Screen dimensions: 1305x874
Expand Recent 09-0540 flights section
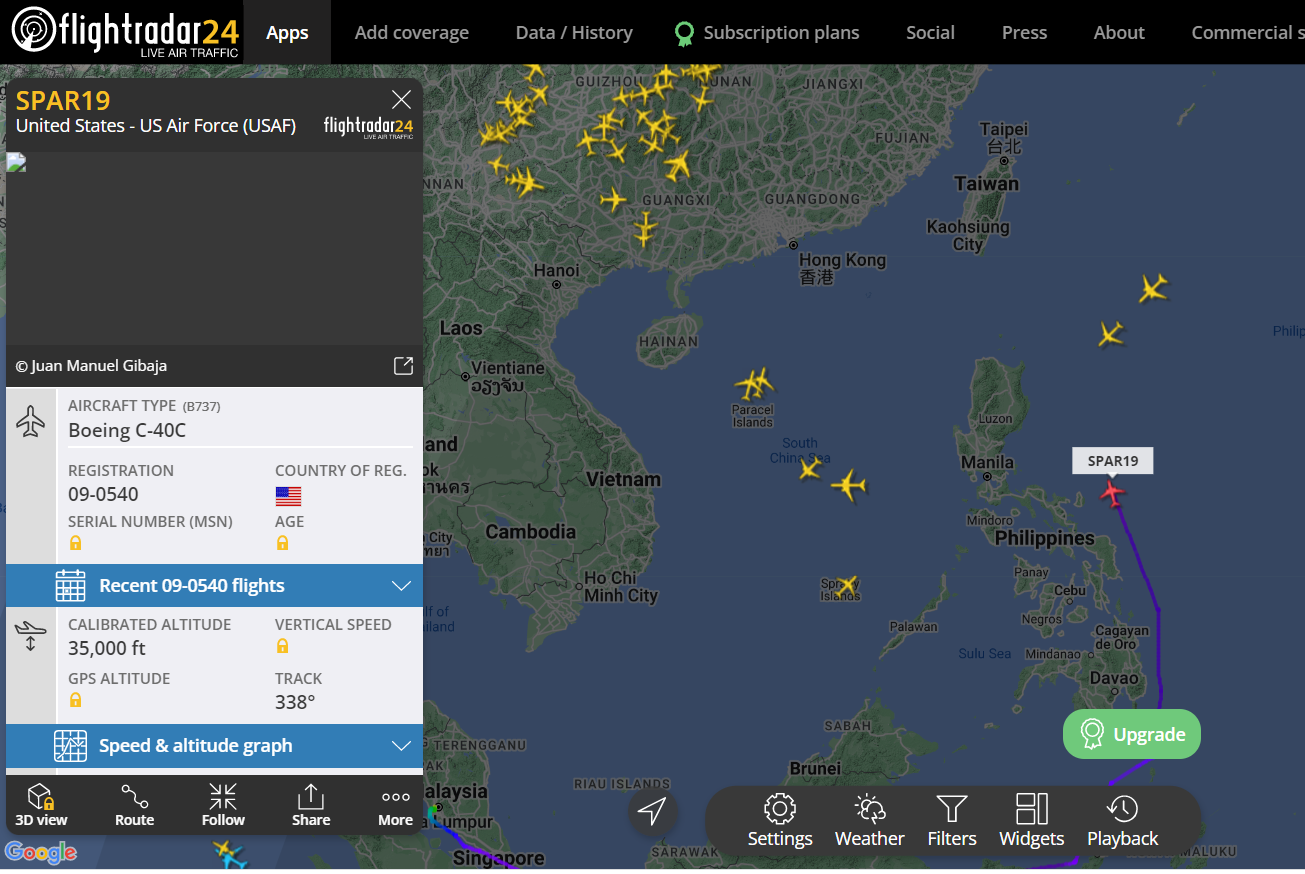pyautogui.click(x=214, y=586)
